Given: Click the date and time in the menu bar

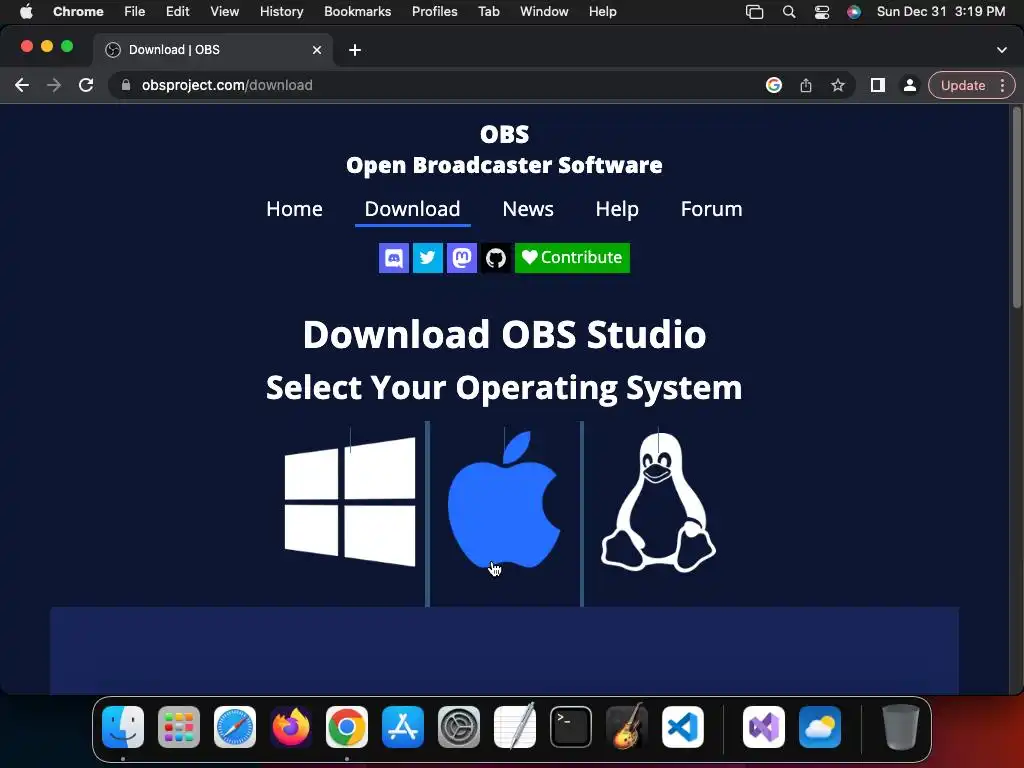Looking at the screenshot, I should click(941, 12).
